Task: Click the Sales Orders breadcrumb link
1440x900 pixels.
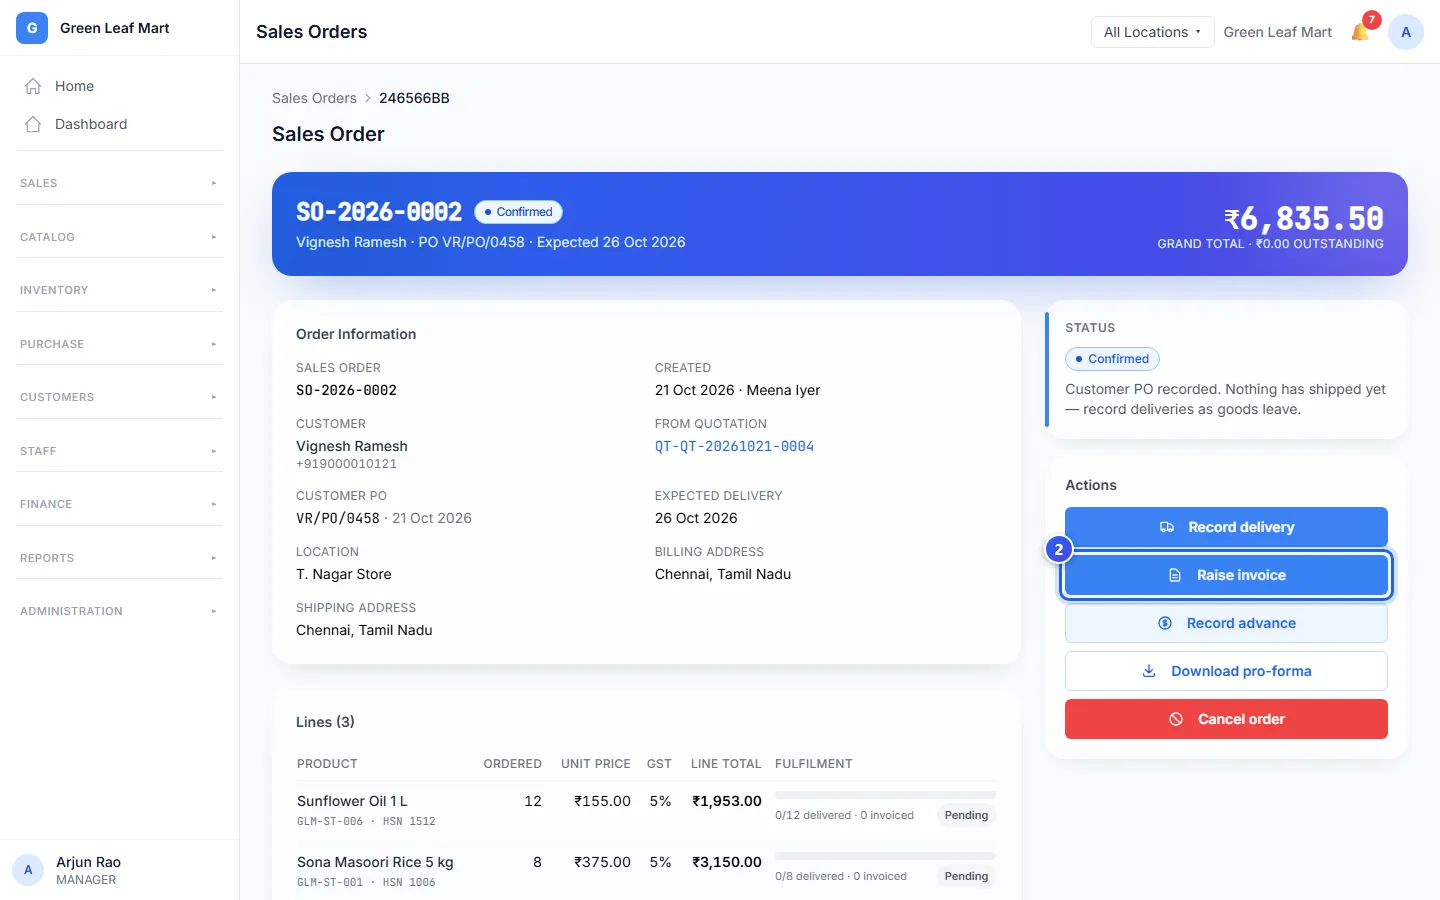Action: coord(314,98)
